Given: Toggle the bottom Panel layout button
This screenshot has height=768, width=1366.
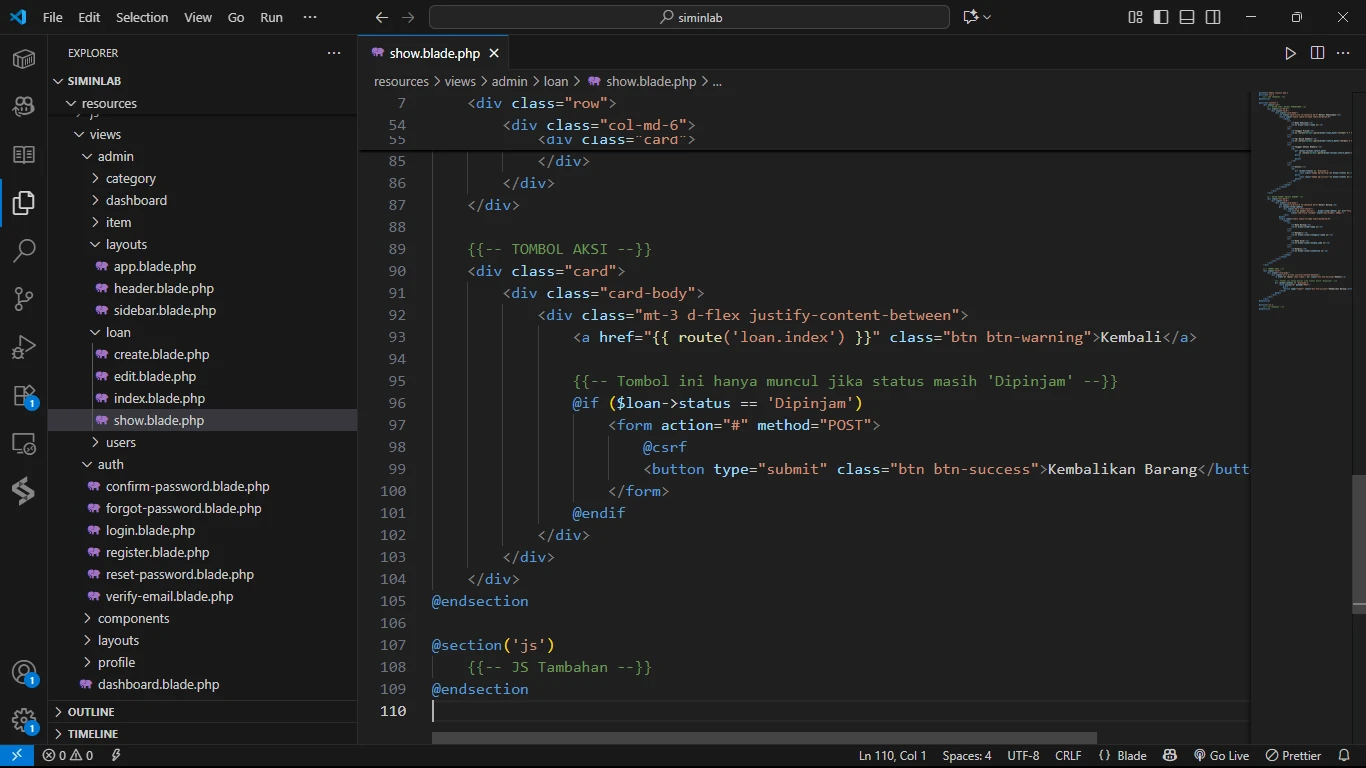Looking at the screenshot, I should pos(1187,17).
